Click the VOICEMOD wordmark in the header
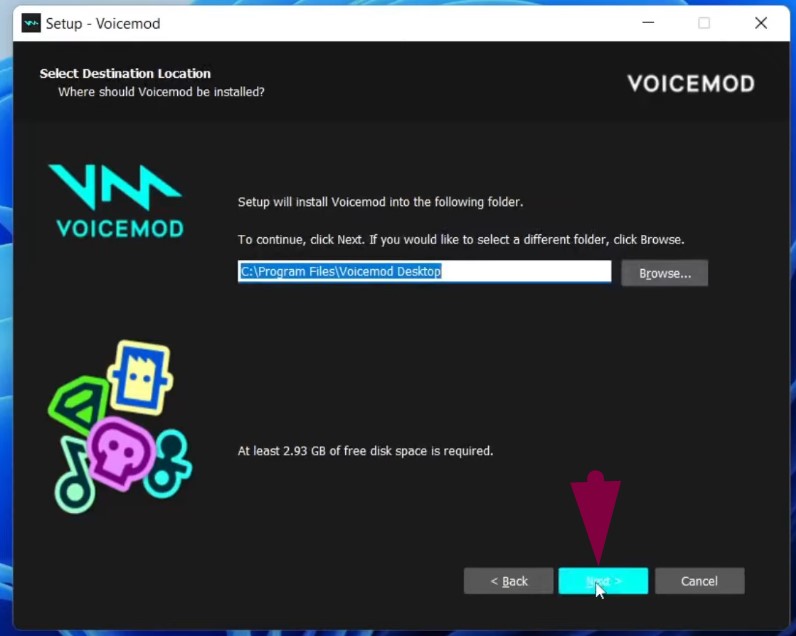This screenshot has height=636, width=796. coord(691,84)
